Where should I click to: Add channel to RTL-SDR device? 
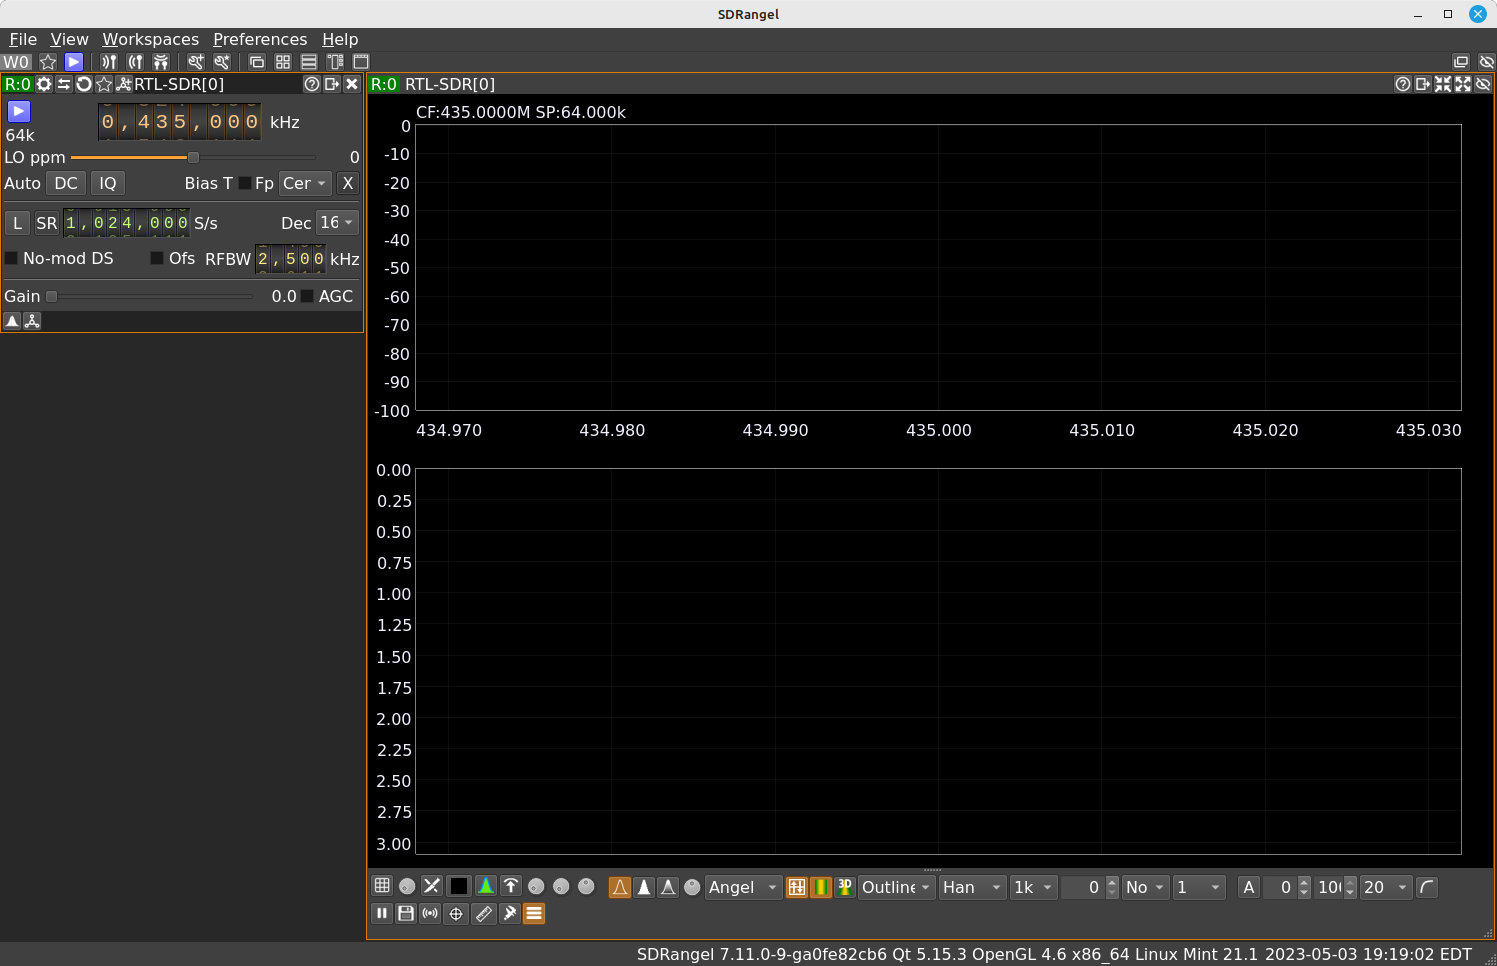coord(124,84)
